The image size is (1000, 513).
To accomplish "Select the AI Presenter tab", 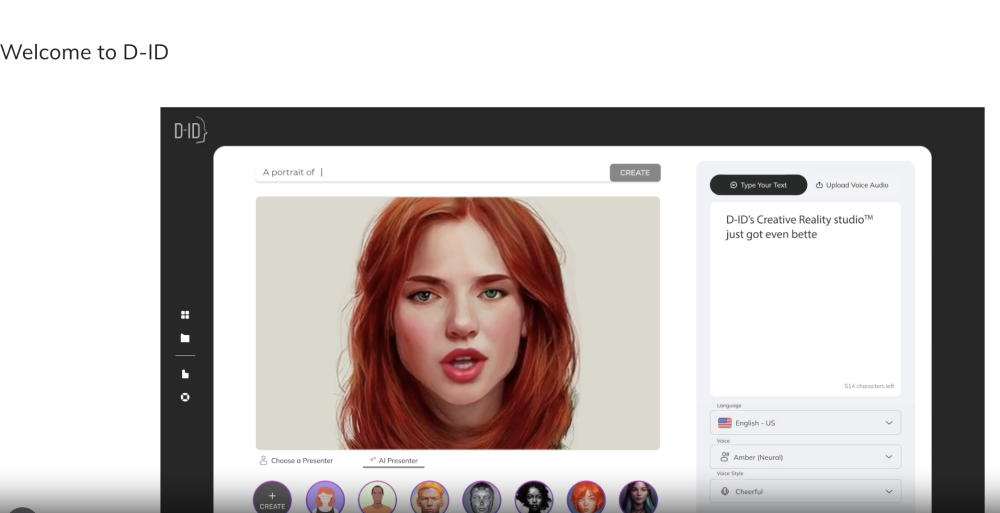I will (394, 461).
